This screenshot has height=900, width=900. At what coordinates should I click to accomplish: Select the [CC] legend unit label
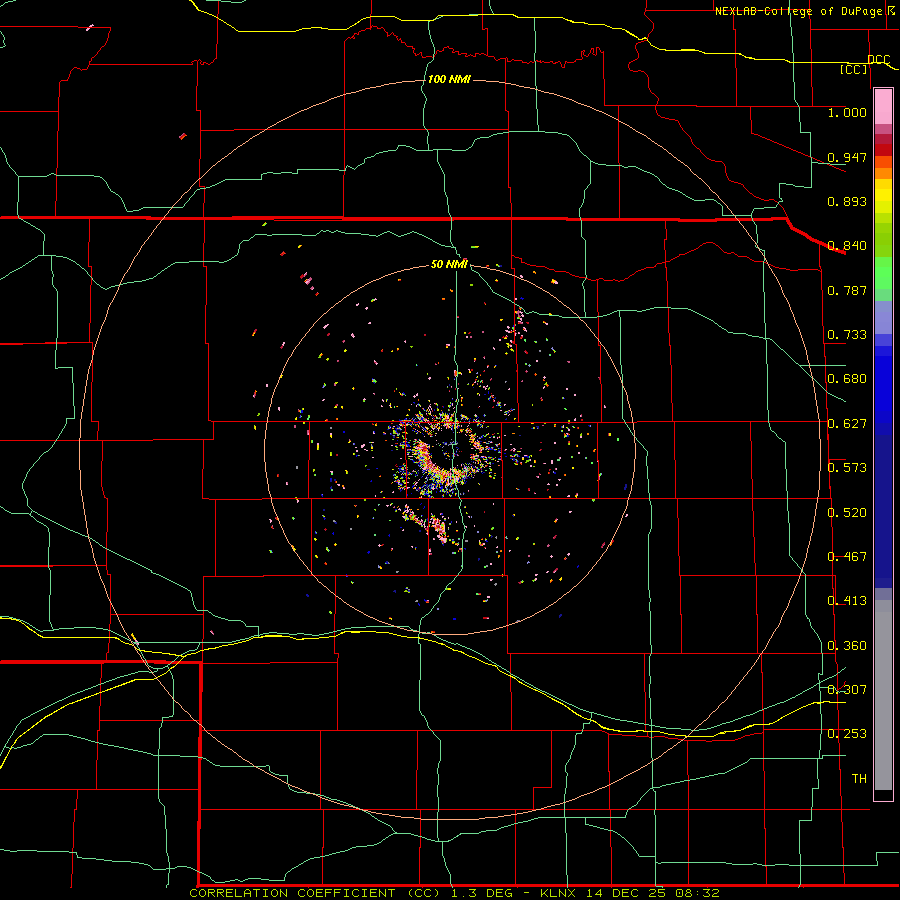pyautogui.click(x=854, y=69)
